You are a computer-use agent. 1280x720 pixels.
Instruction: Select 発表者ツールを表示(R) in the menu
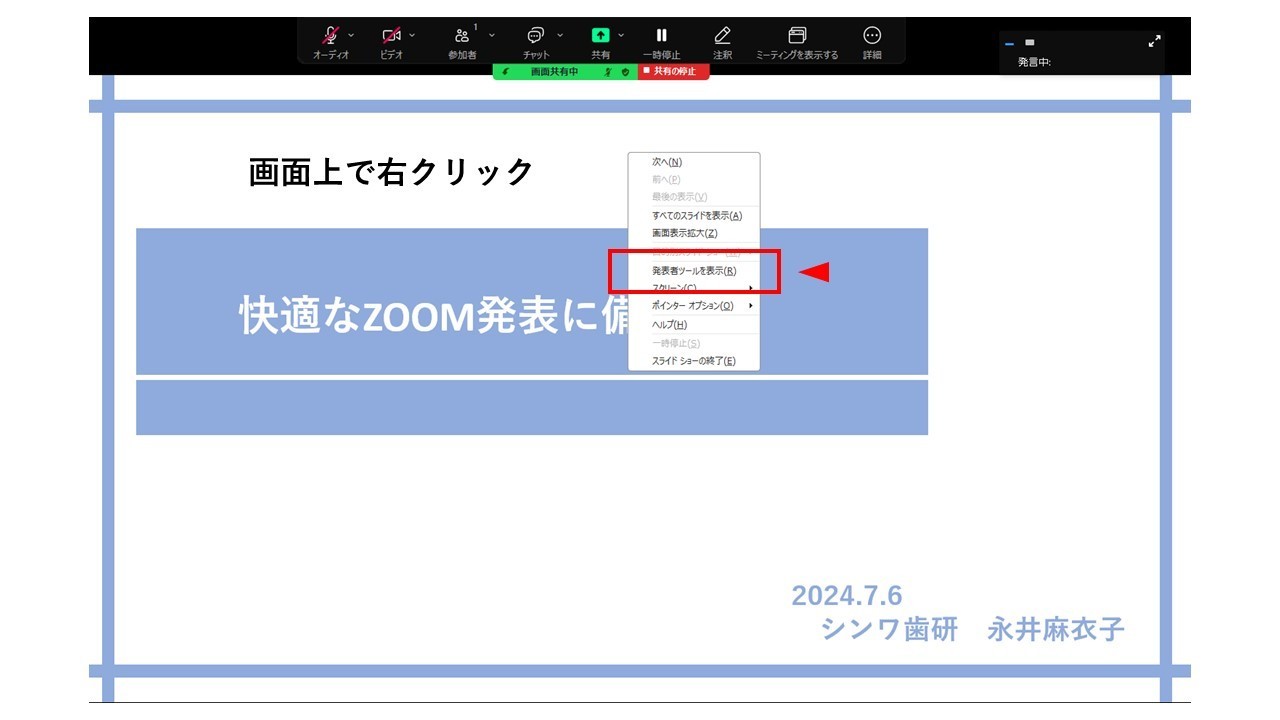694,271
